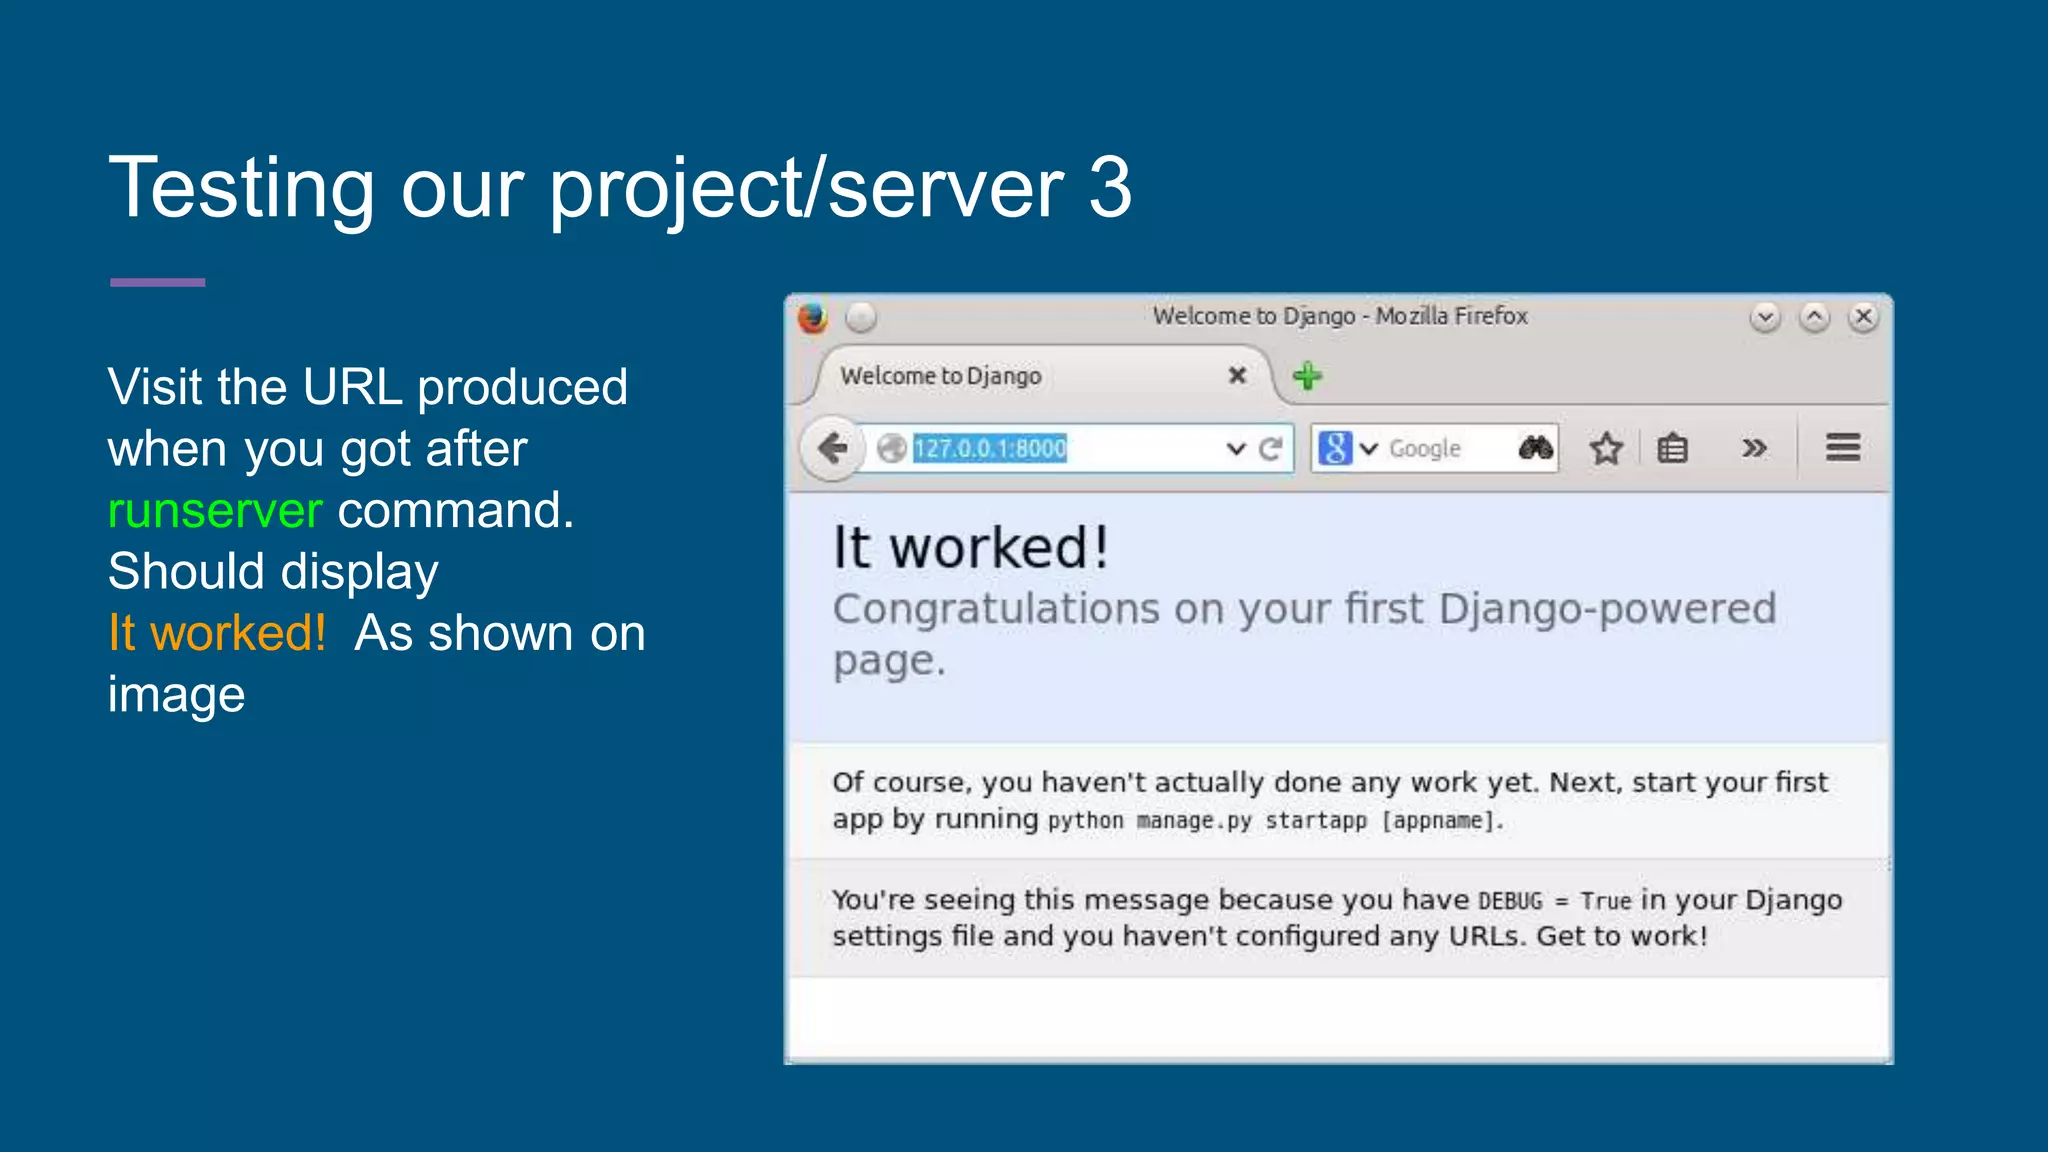Click the globe site identity icon

(x=891, y=449)
